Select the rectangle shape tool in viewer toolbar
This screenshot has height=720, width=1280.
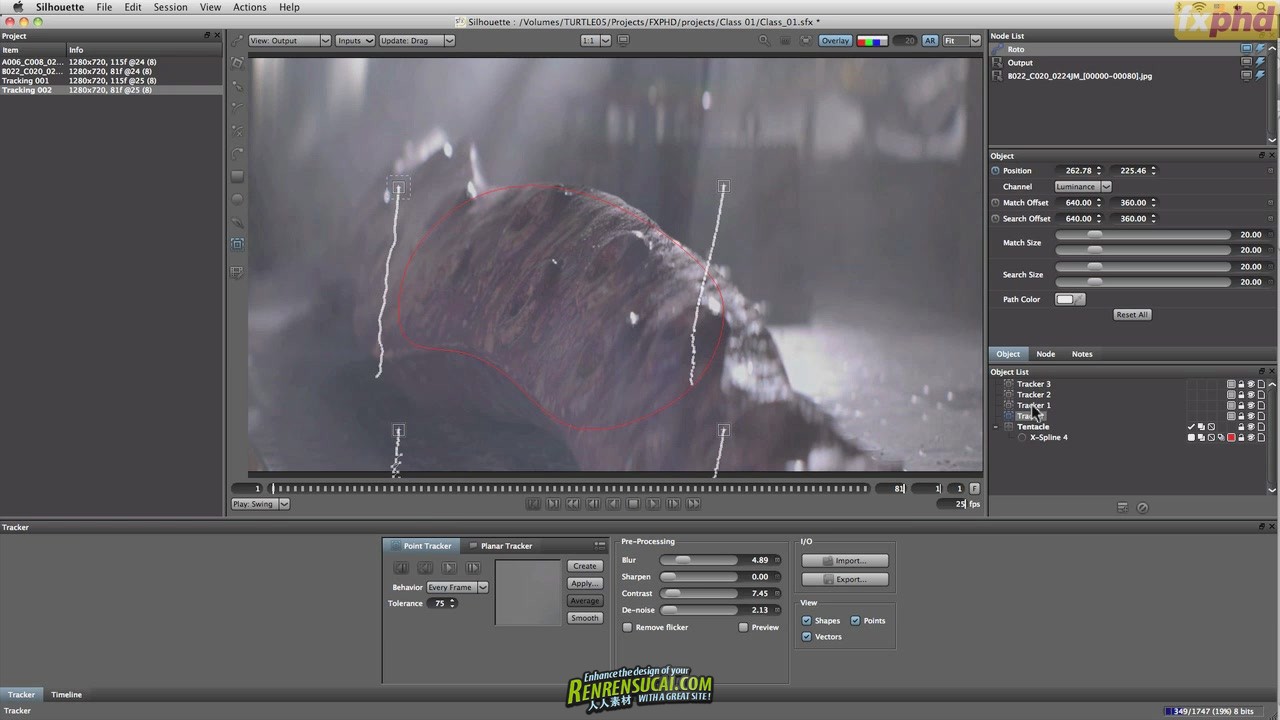pyautogui.click(x=237, y=176)
